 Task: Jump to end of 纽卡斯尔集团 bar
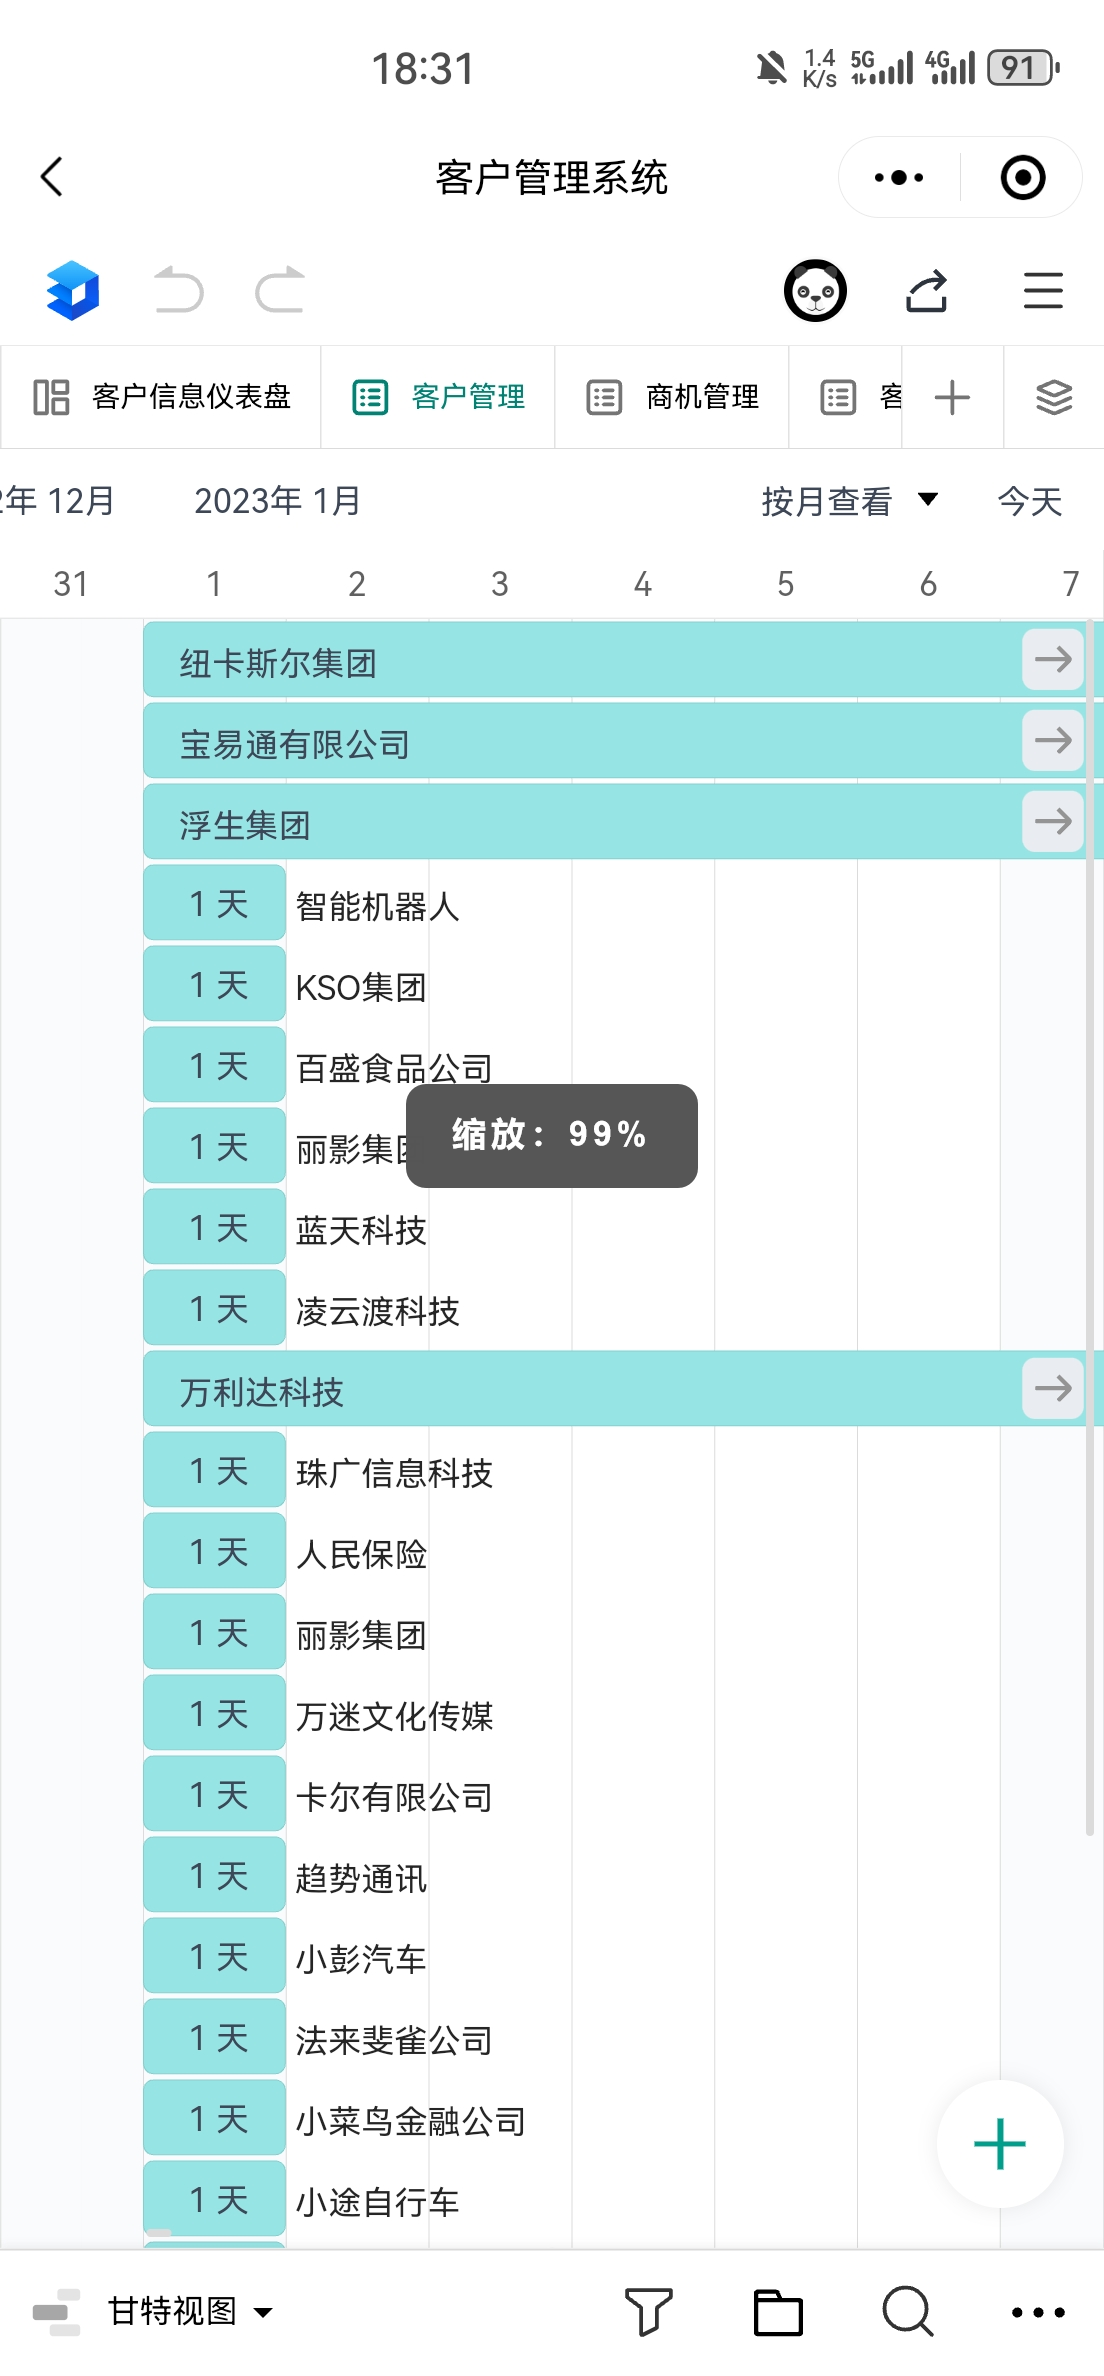click(1053, 660)
